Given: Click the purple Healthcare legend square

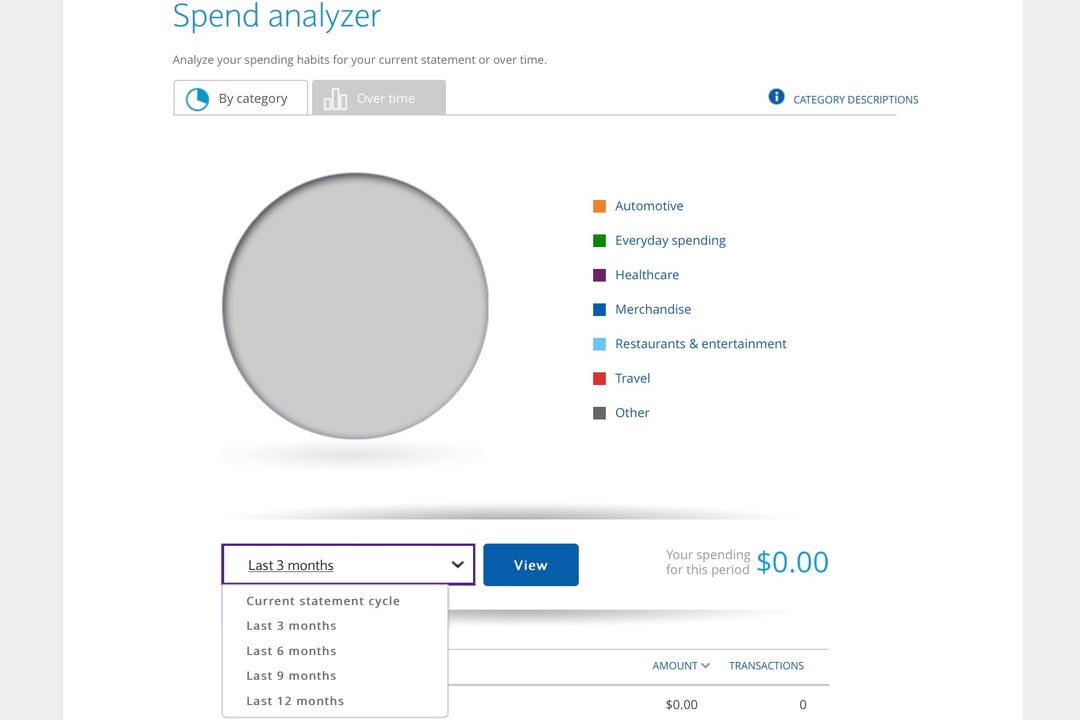Looking at the screenshot, I should click(x=599, y=274).
